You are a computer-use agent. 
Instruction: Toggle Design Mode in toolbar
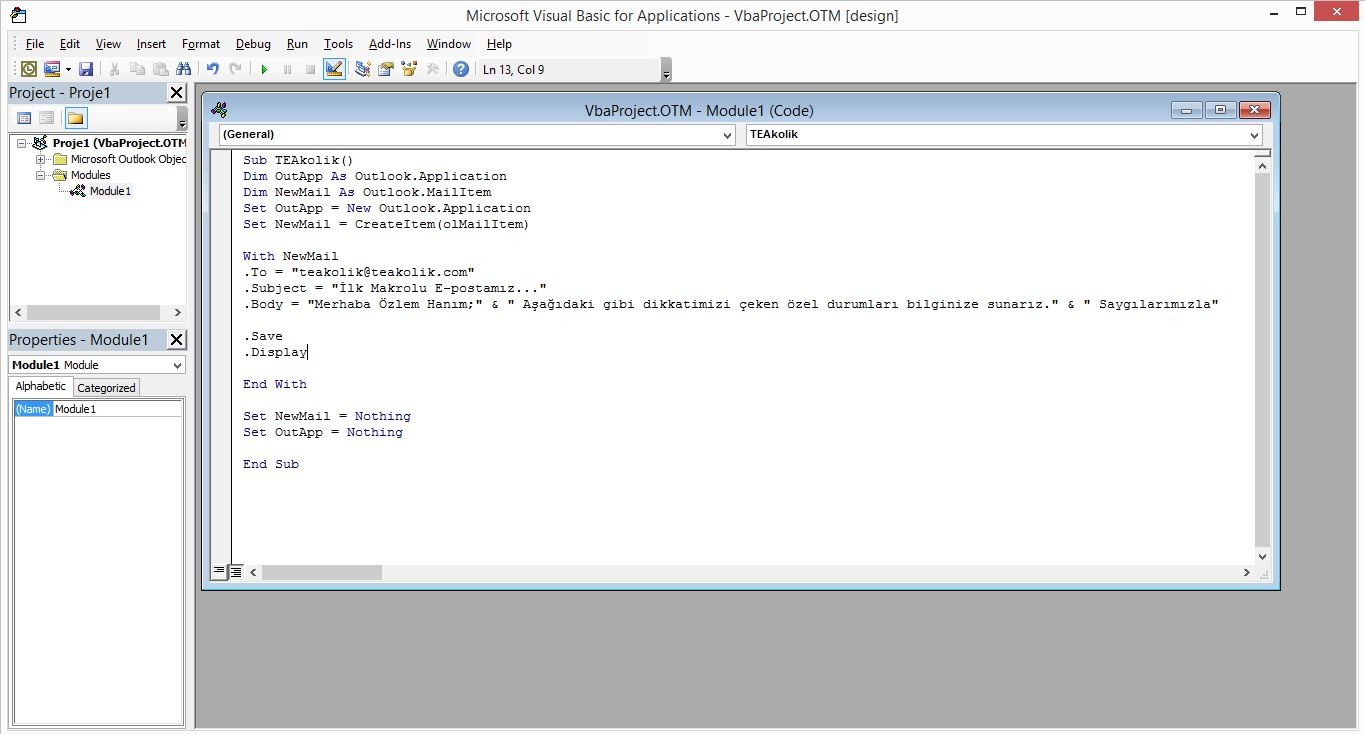[334, 69]
